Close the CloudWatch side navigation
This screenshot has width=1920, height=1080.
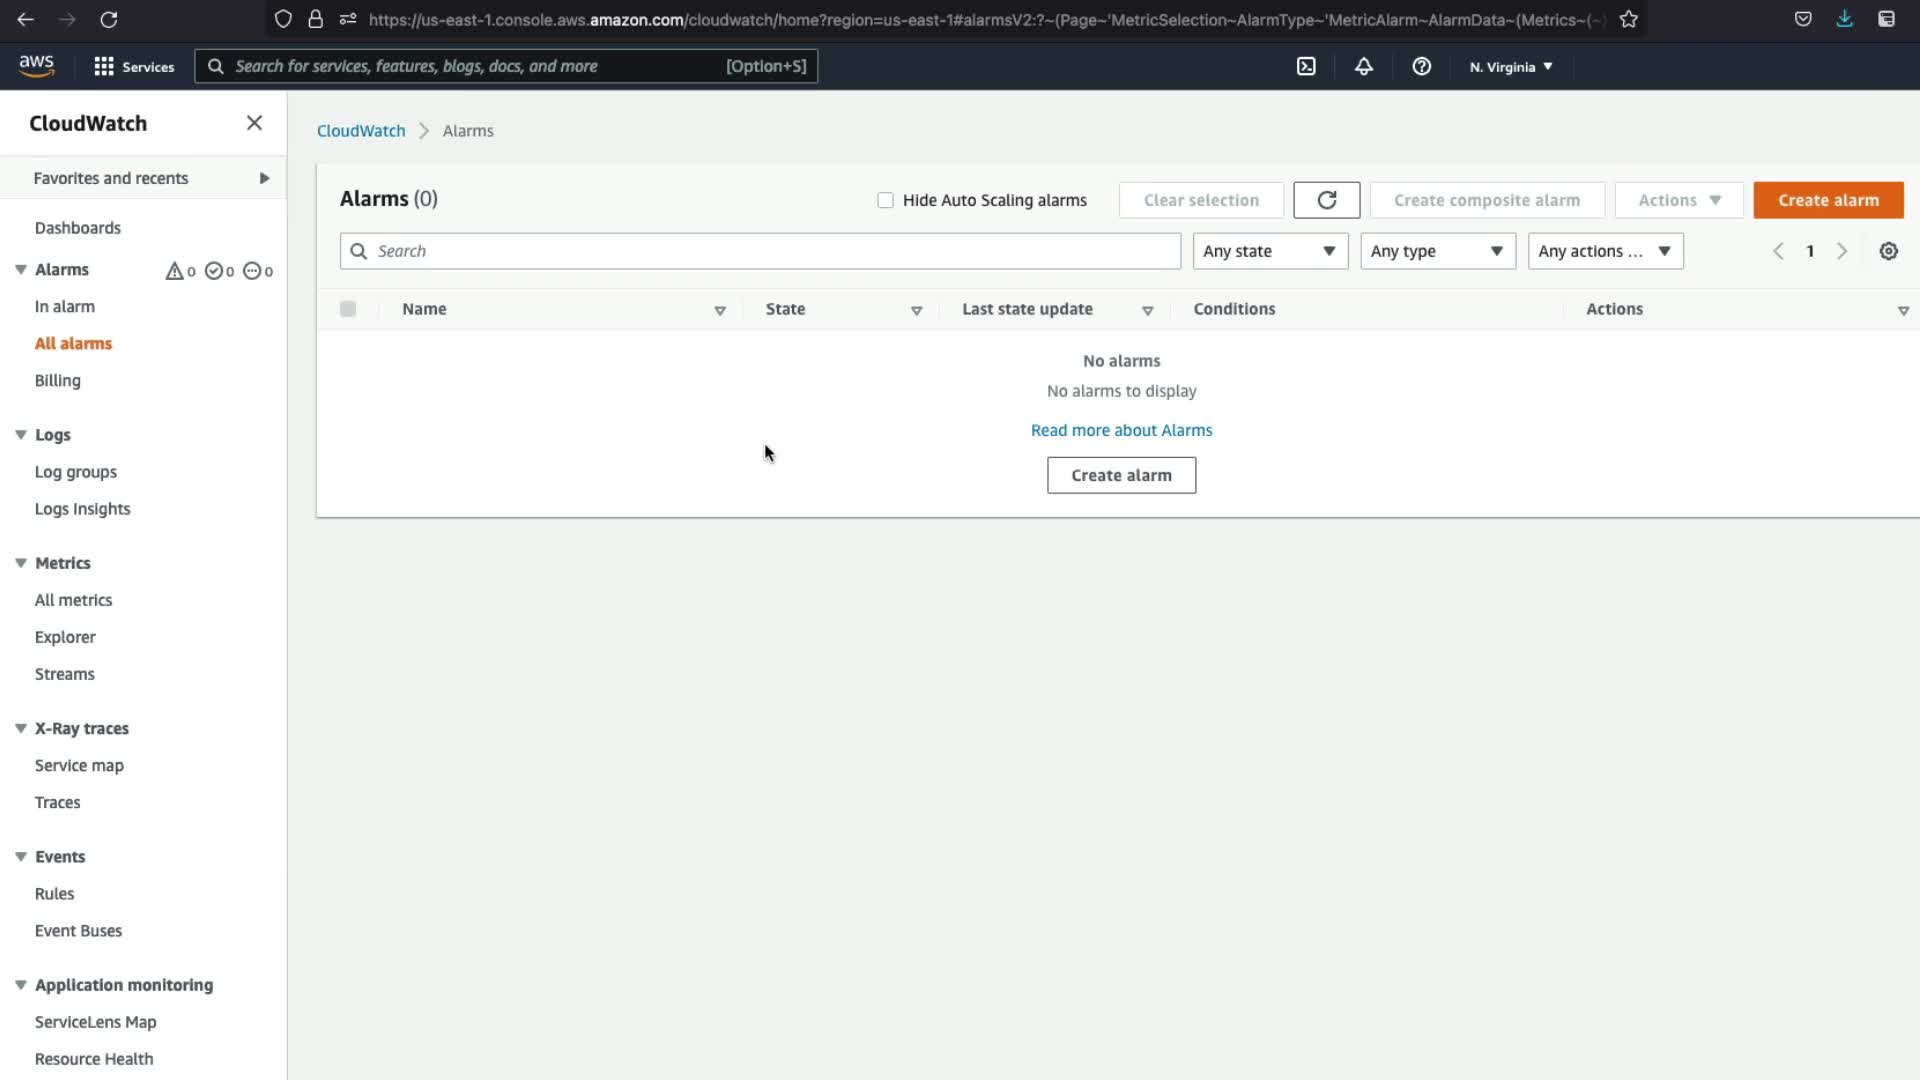pos(254,123)
